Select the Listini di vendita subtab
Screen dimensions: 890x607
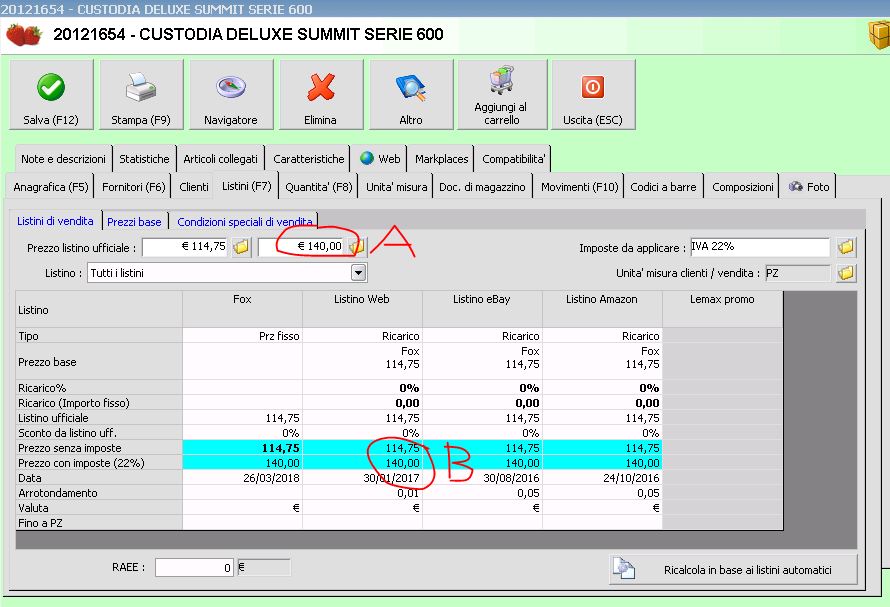[55, 221]
